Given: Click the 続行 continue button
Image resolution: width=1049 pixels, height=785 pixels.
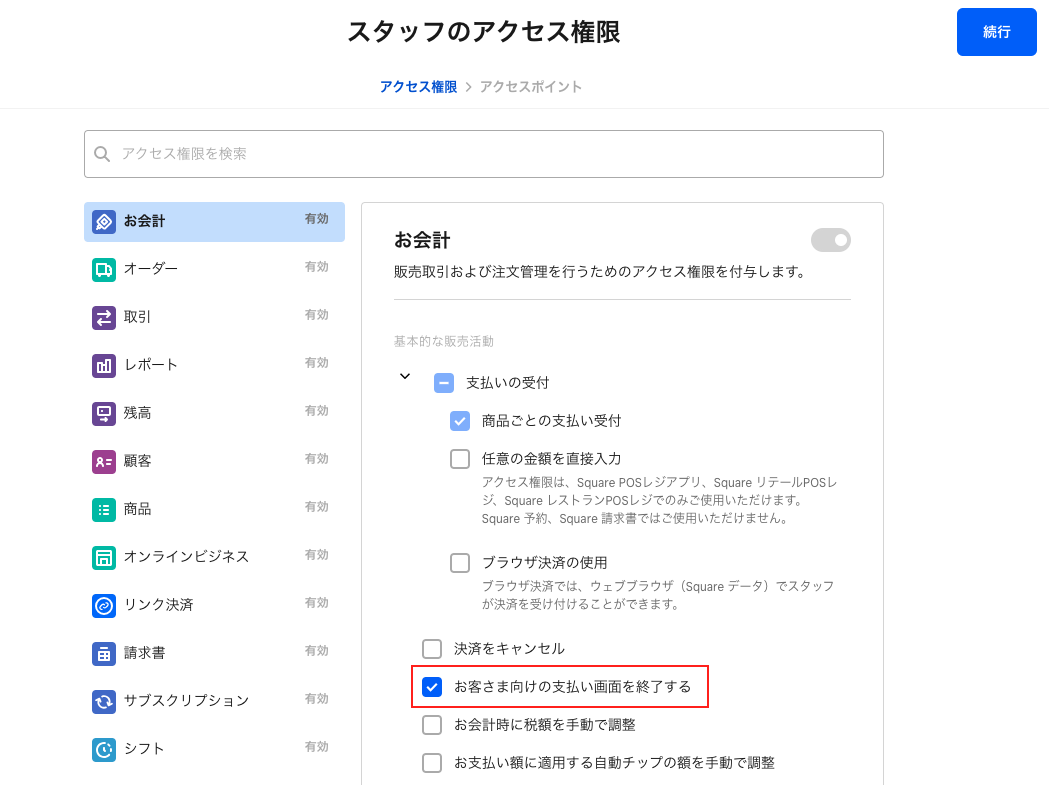Looking at the screenshot, I should pos(996,32).
